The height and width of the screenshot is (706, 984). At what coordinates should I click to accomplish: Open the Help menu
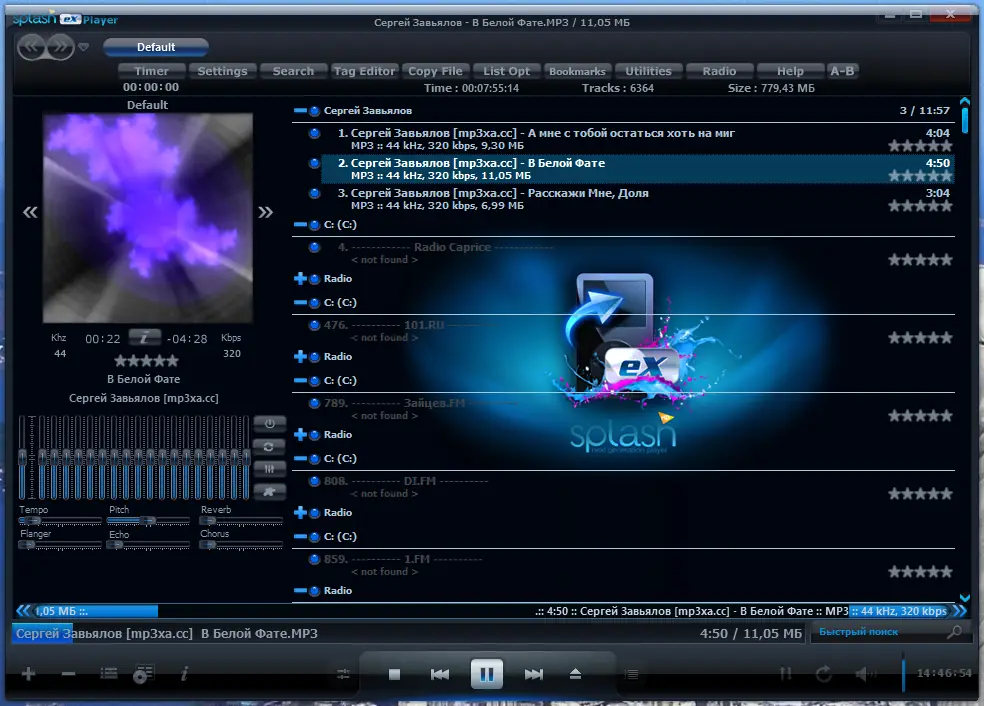(x=790, y=71)
